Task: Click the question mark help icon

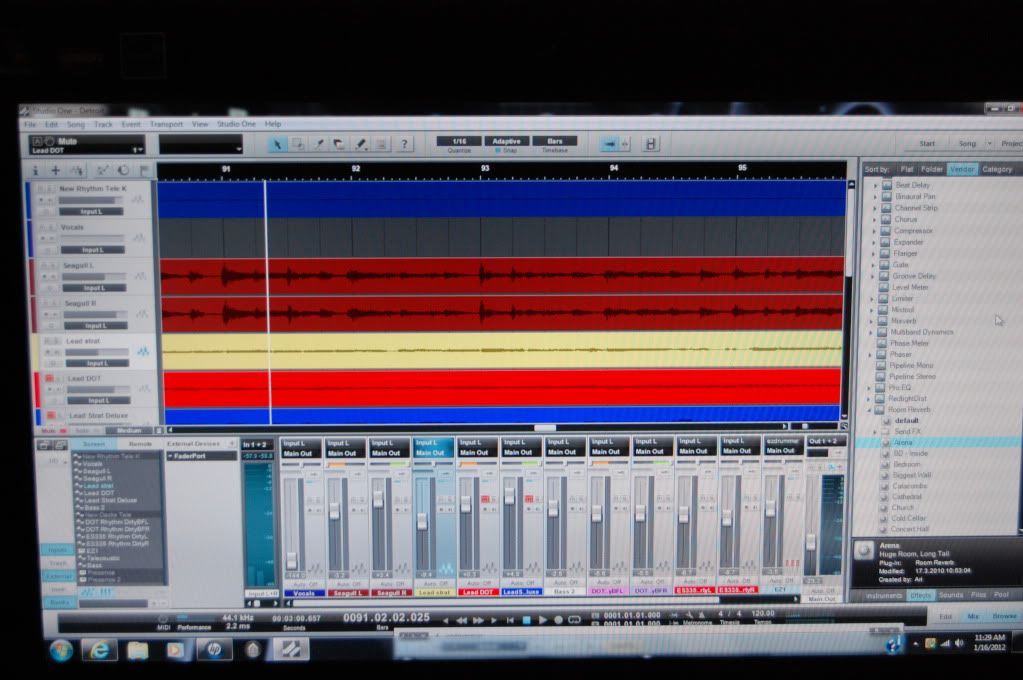Action: click(403, 144)
